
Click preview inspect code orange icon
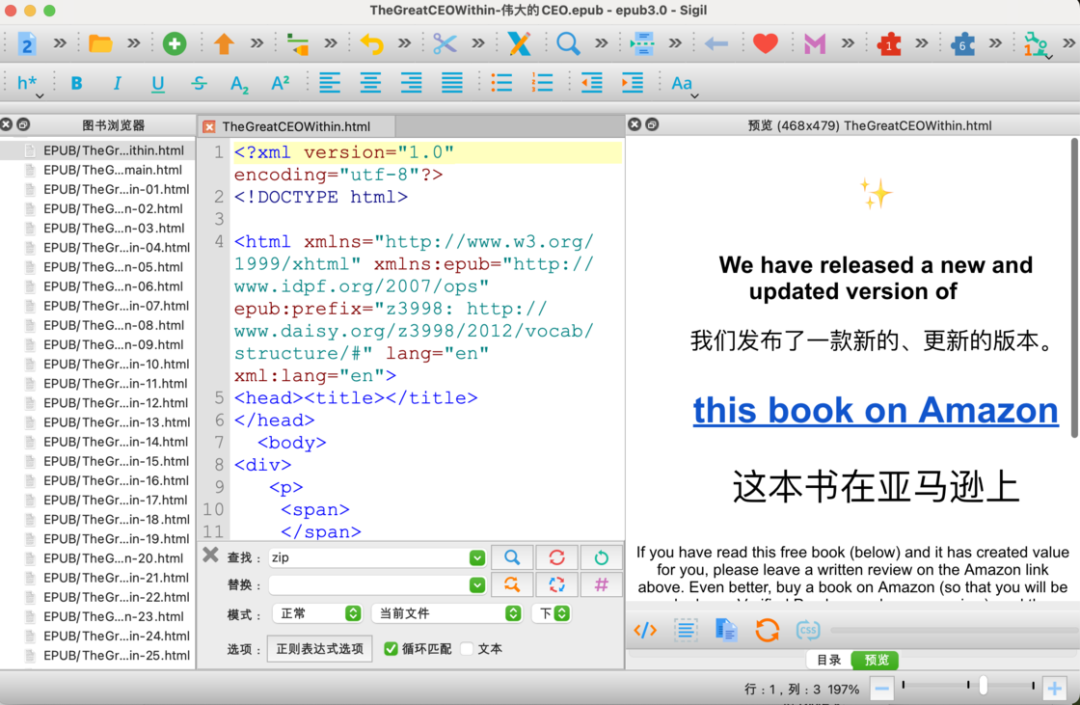[x=645, y=630]
